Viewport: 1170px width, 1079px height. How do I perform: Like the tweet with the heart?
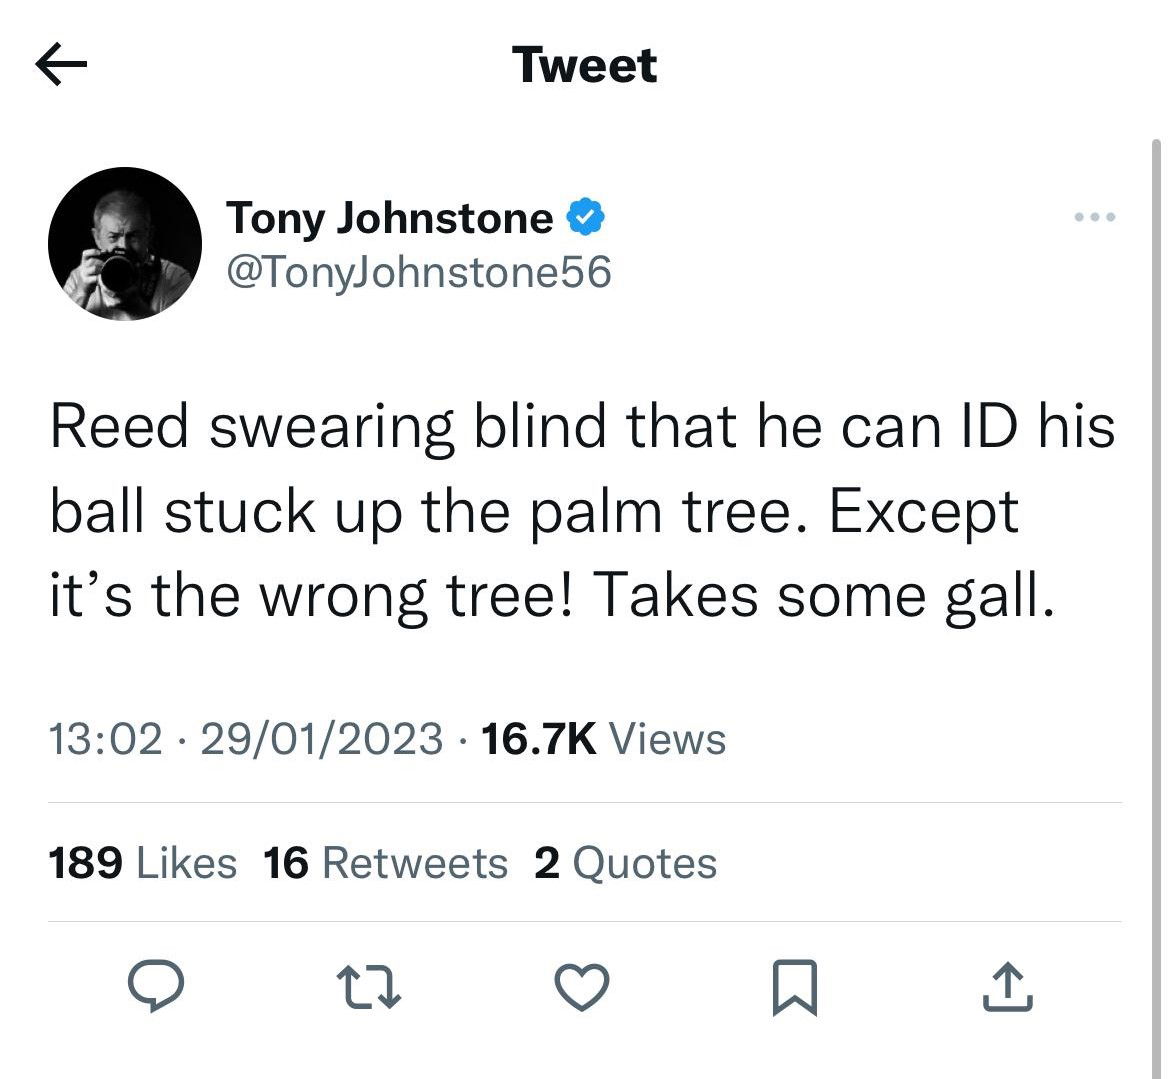[x=581, y=987]
